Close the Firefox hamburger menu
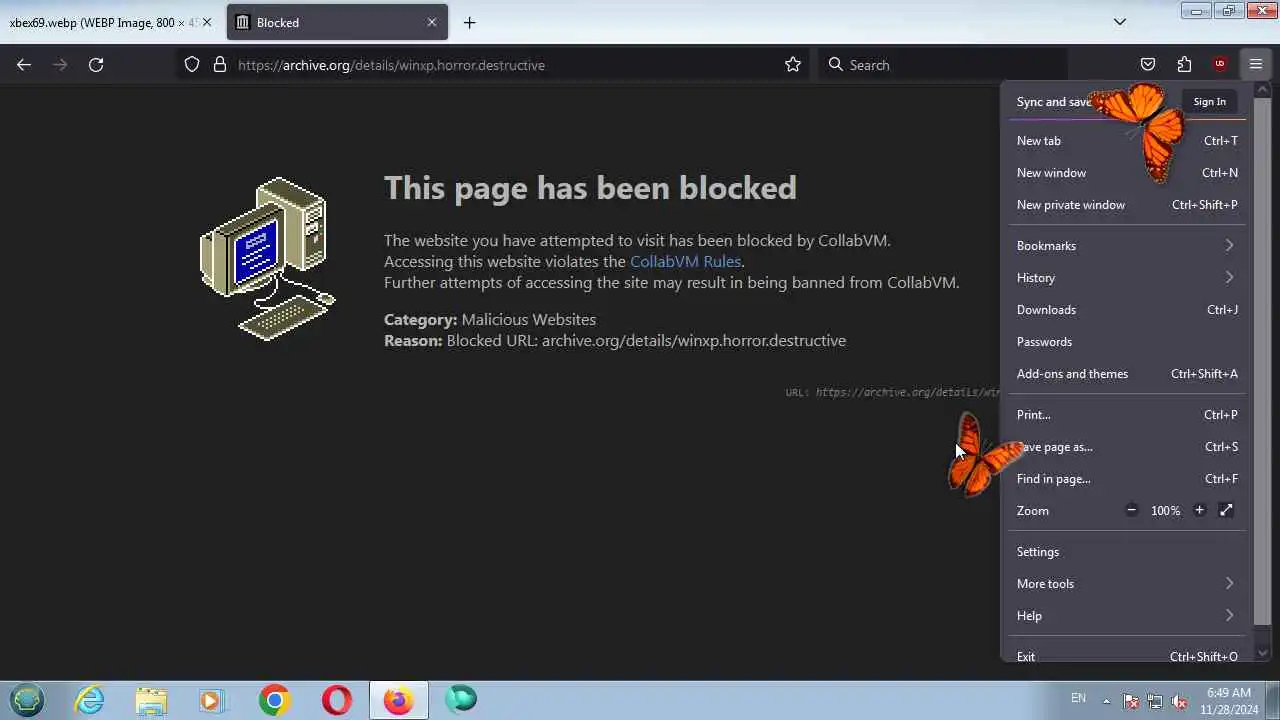Viewport: 1280px width, 720px height. coord(1256,65)
